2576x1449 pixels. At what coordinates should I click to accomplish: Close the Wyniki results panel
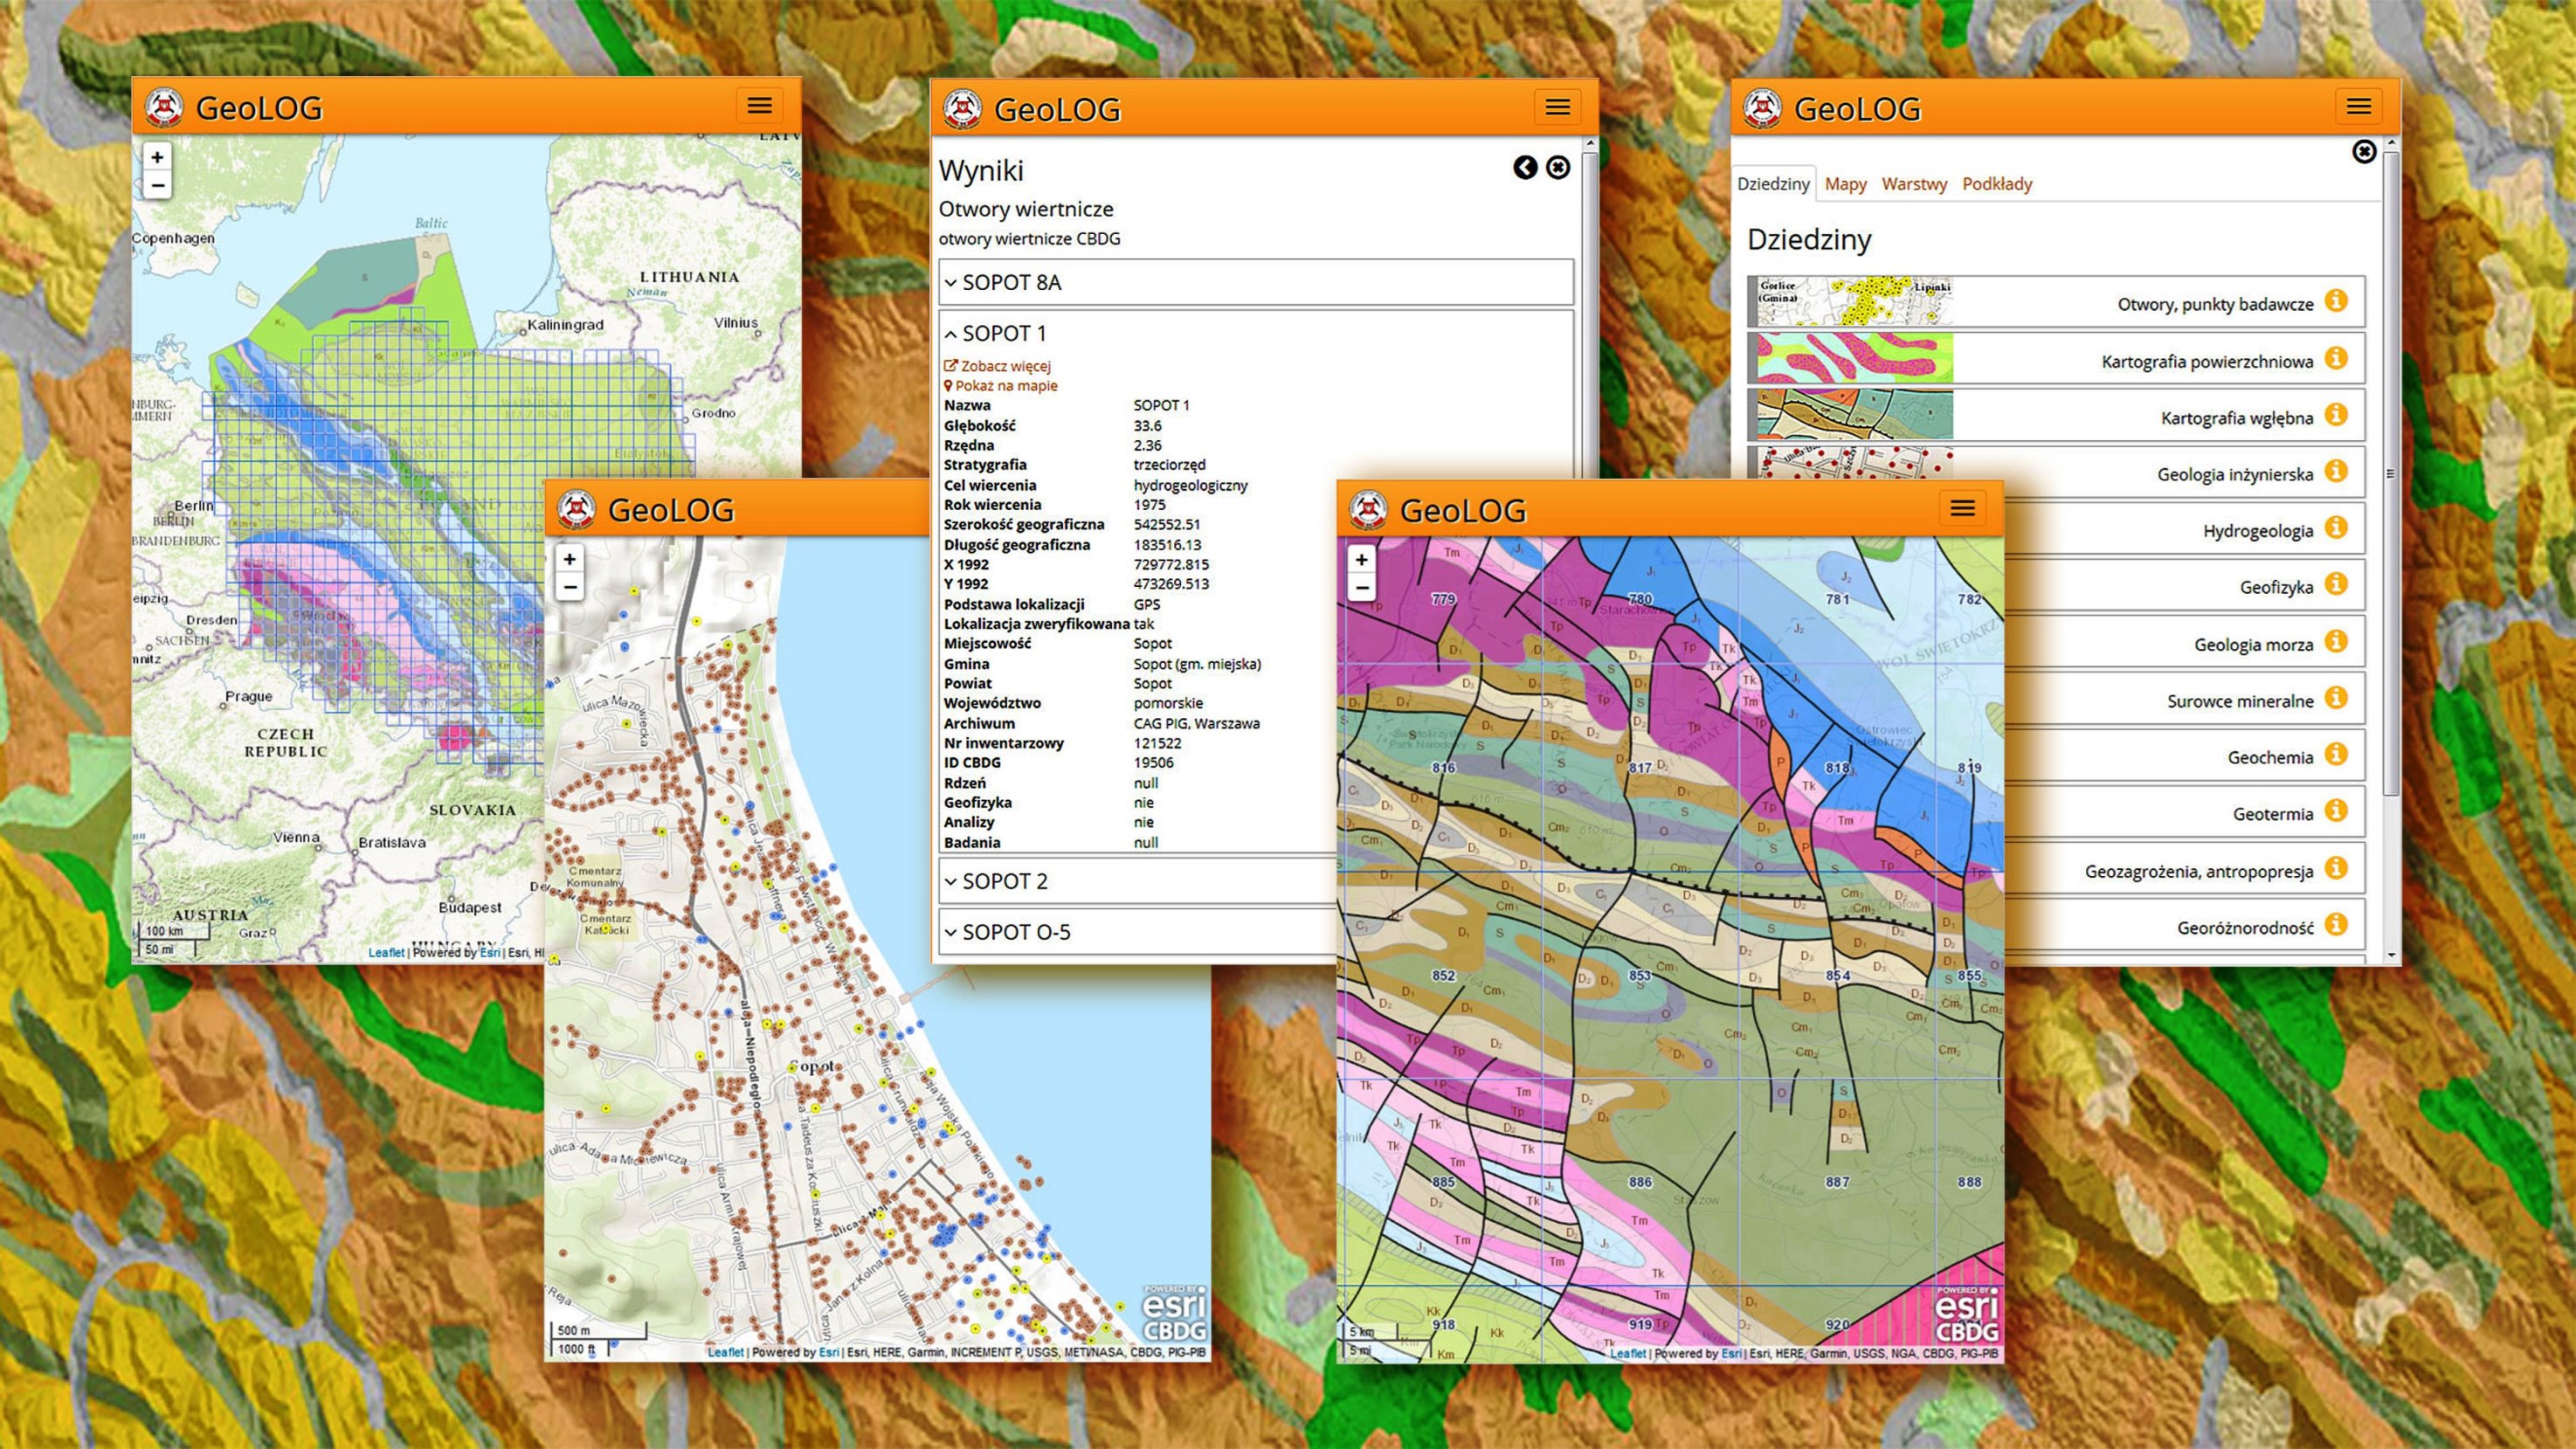tap(1557, 167)
